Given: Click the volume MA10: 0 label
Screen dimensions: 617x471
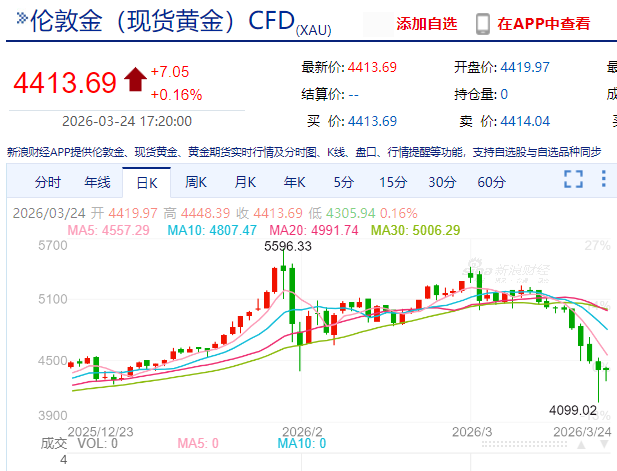Looking at the screenshot, I should (302, 443).
